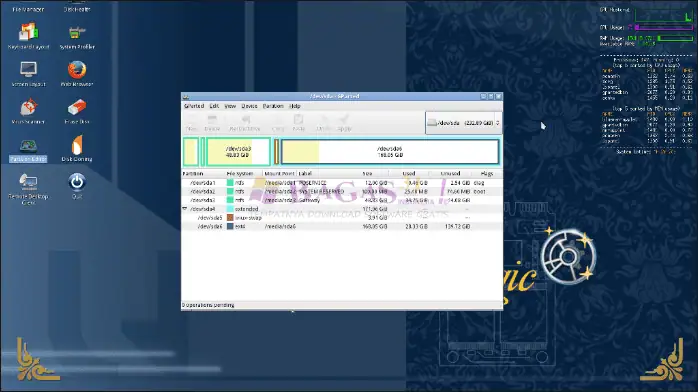Select first partition block in disk map
This screenshot has width=698, height=392.
[191, 152]
